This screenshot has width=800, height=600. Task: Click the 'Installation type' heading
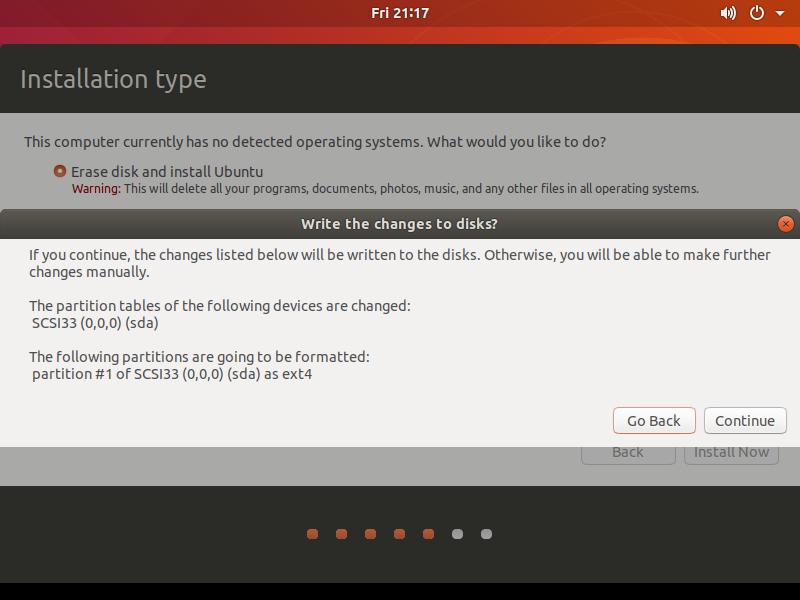[113, 80]
